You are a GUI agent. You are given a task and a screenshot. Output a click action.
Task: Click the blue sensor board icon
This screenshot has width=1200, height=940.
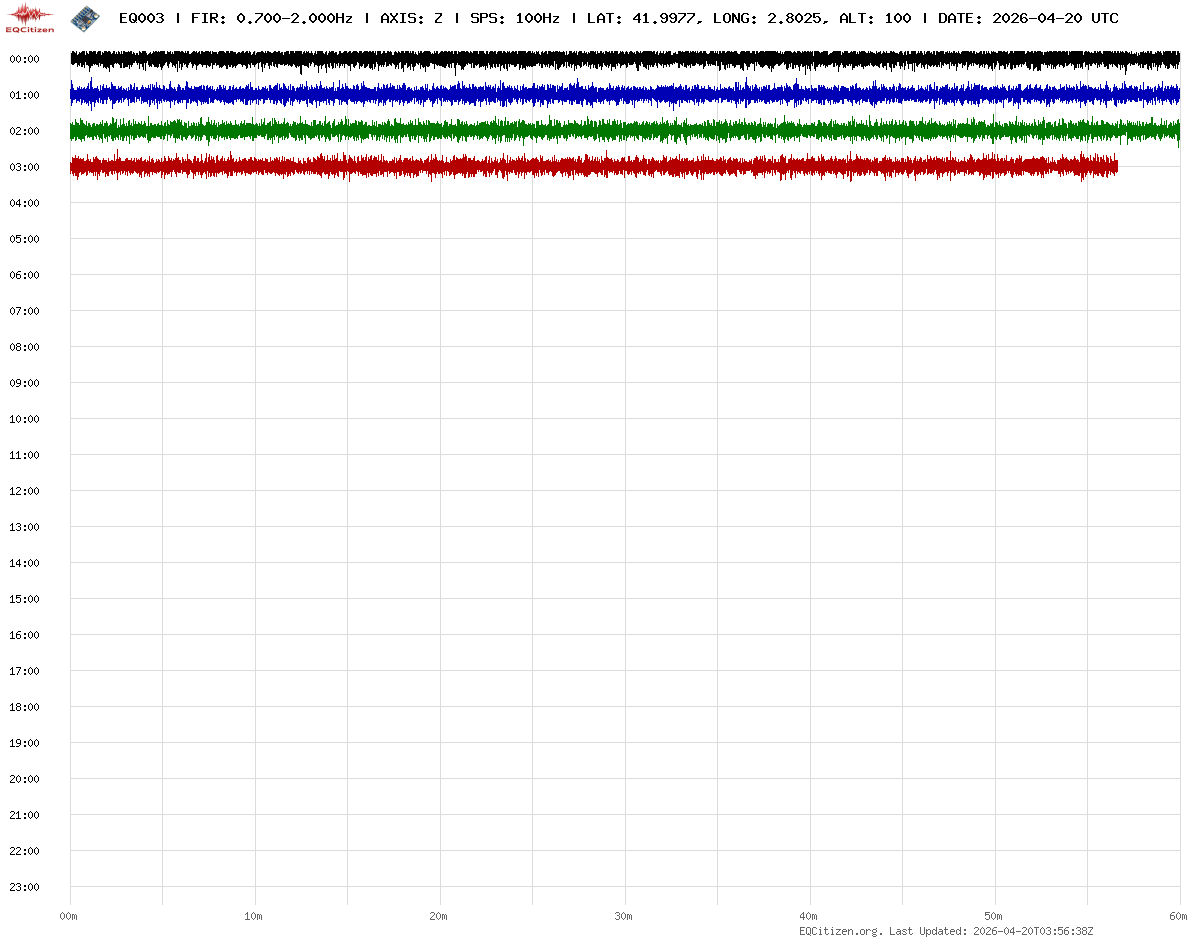click(85, 17)
